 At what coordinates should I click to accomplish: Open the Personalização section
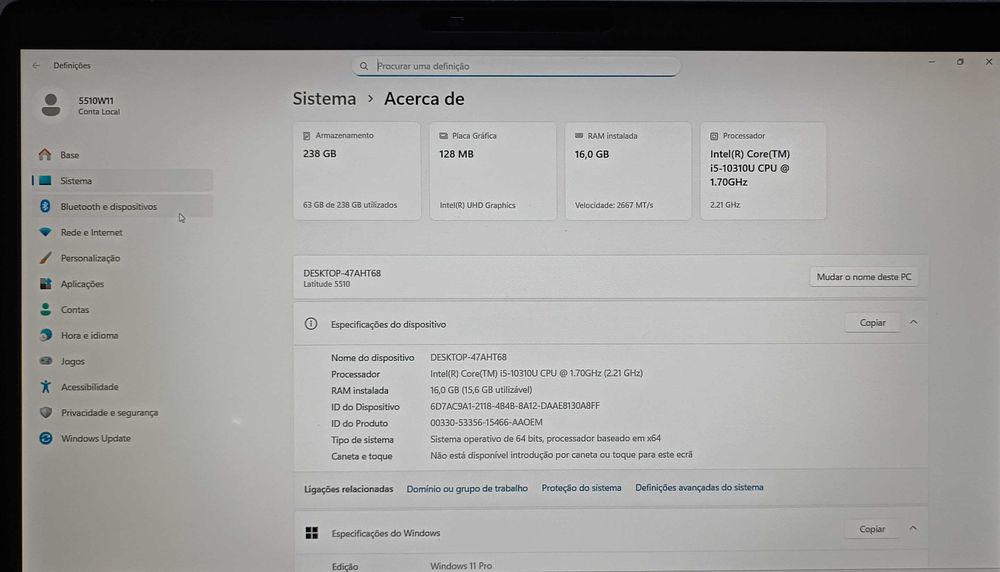pyautogui.click(x=122, y=258)
